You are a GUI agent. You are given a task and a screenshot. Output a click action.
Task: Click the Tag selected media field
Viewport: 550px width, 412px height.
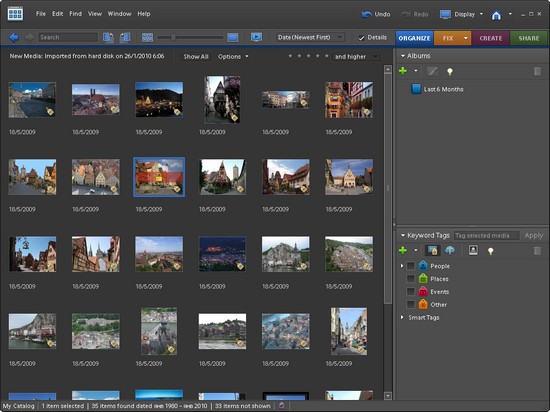click(487, 236)
